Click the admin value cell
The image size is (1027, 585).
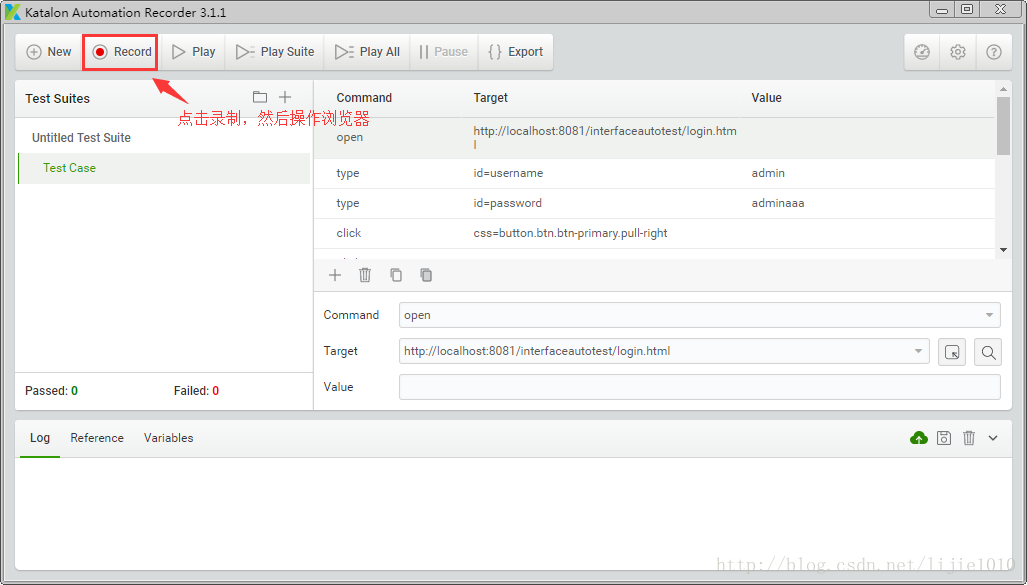coord(768,174)
